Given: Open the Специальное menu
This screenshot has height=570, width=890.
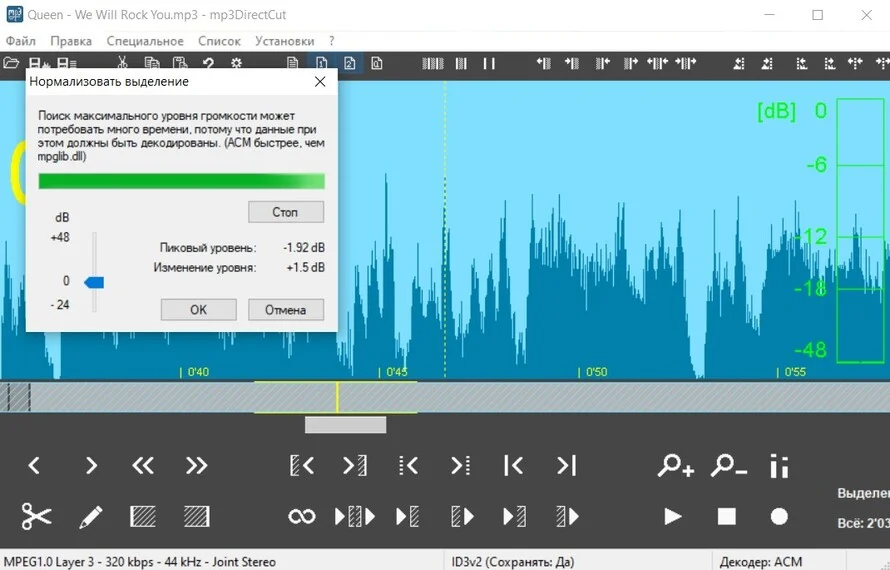Looking at the screenshot, I should (x=145, y=41).
